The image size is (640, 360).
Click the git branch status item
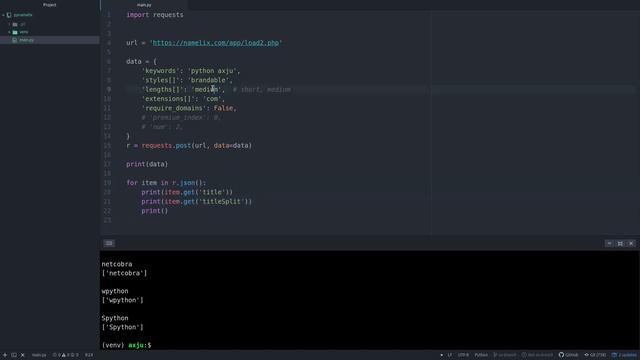pyautogui.click(x=505, y=355)
